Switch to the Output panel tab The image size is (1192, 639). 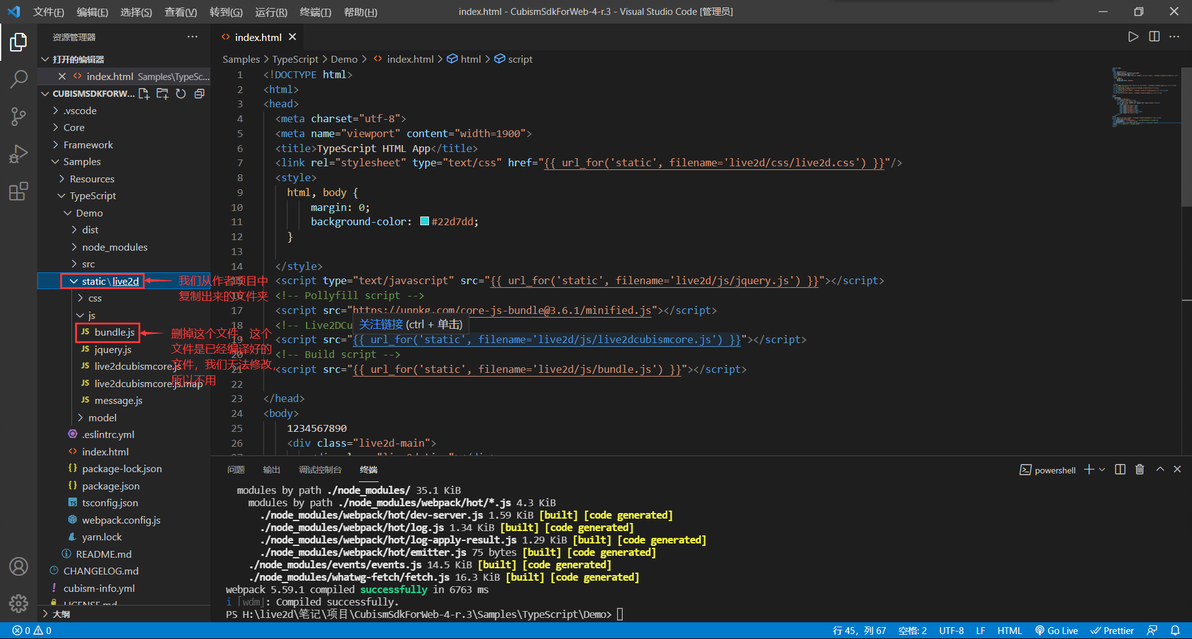pos(271,470)
